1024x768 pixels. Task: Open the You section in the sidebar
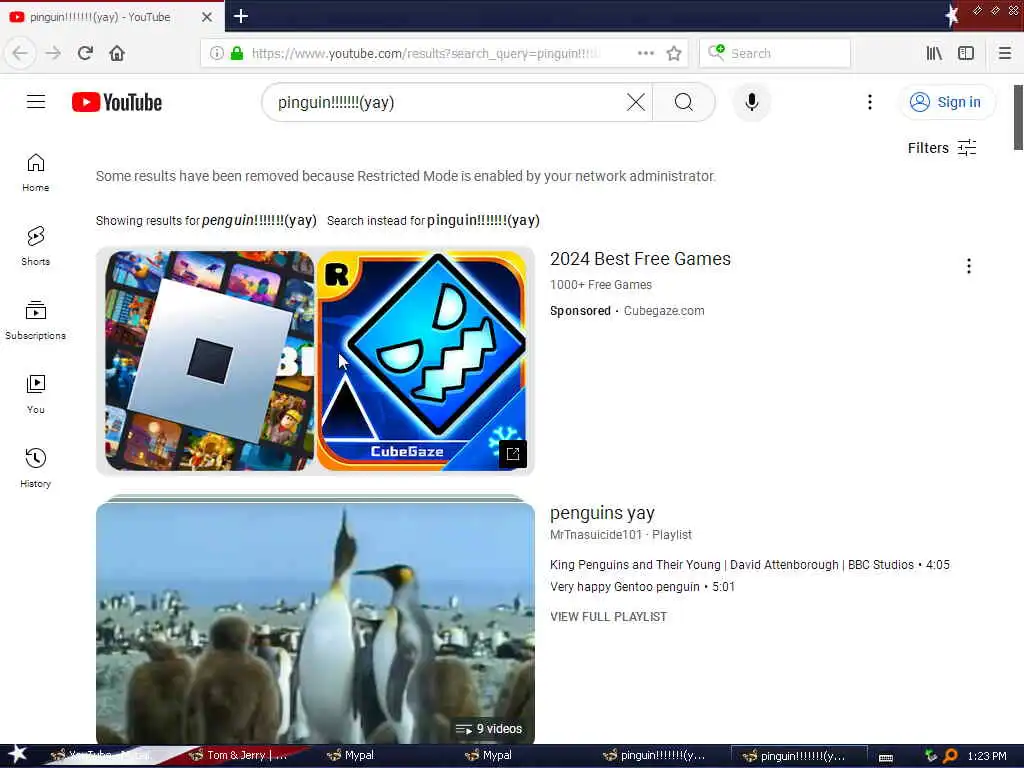click(x=36, y=394)
